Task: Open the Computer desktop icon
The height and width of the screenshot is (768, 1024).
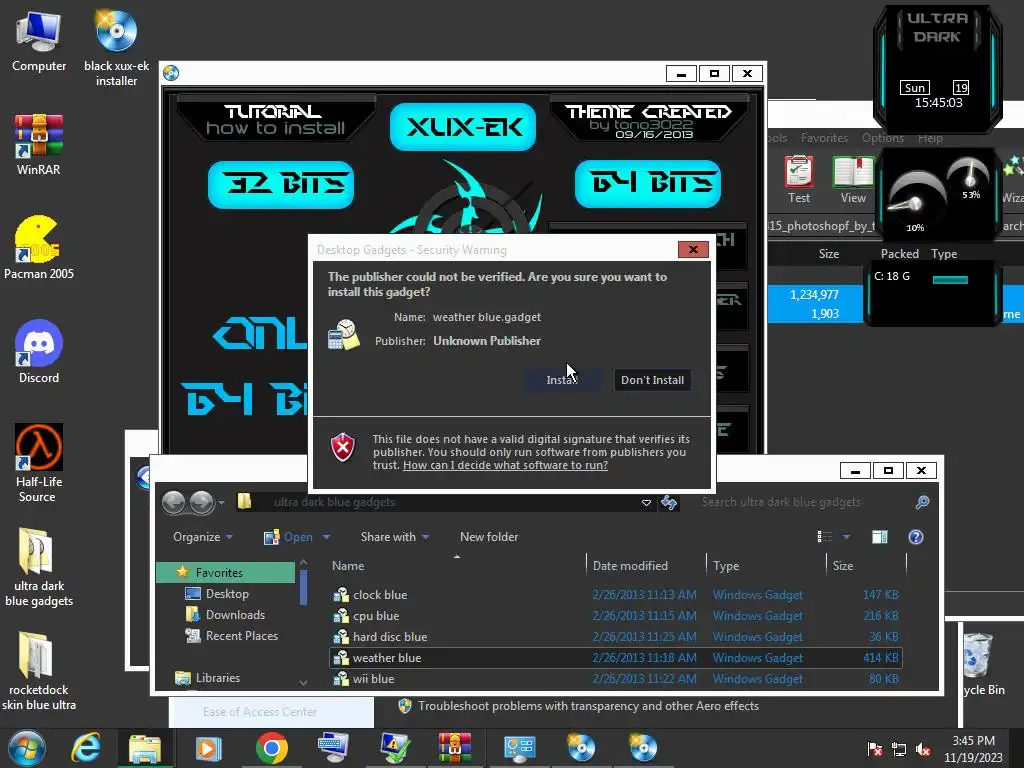Action: (39, 40)
